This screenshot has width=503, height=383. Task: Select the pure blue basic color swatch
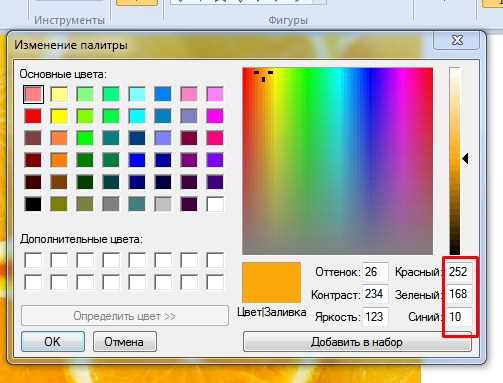[x=137, y=160]
